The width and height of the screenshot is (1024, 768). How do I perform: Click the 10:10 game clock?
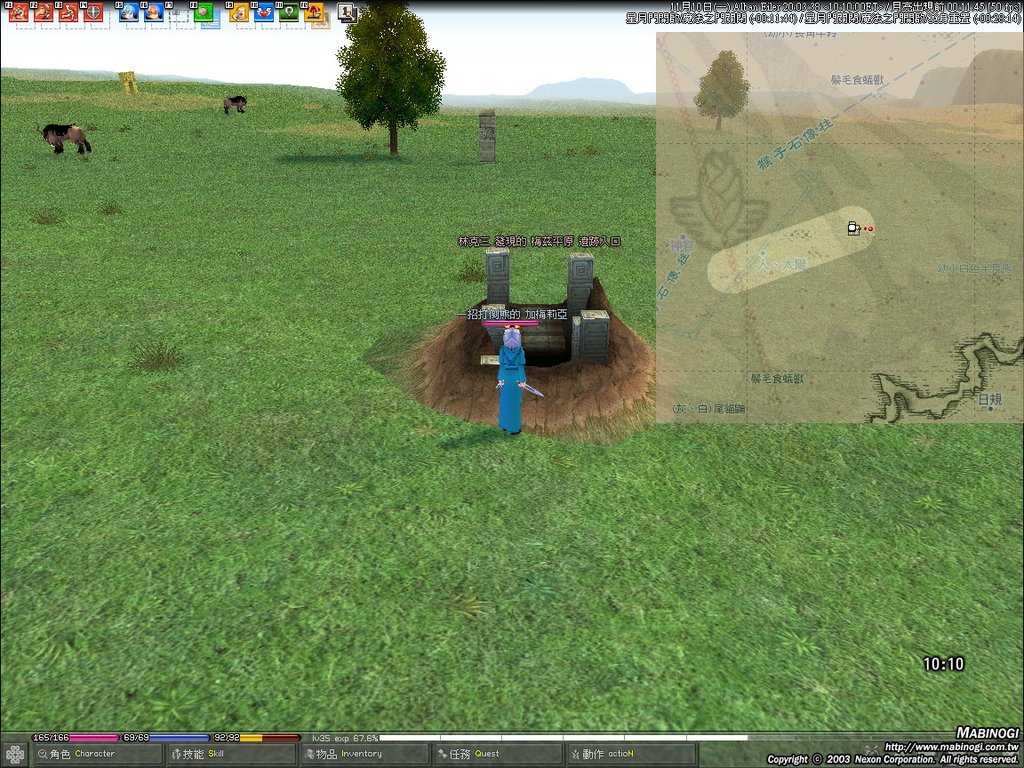click(943, 664)
